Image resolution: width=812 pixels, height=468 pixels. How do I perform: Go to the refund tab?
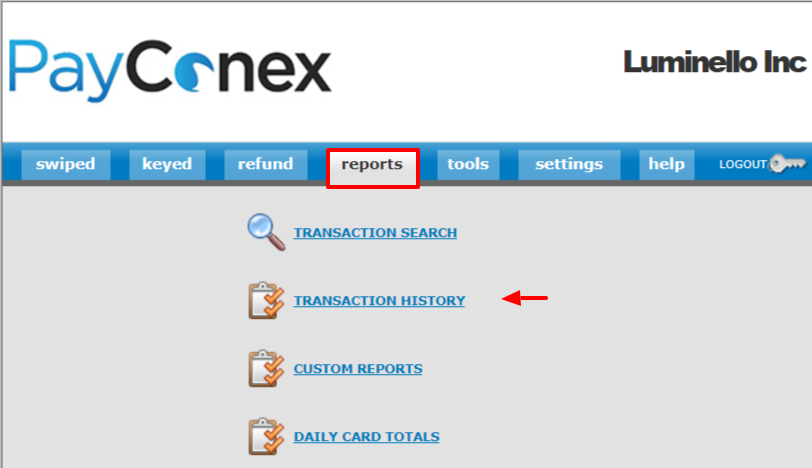[x=266, y=165]
